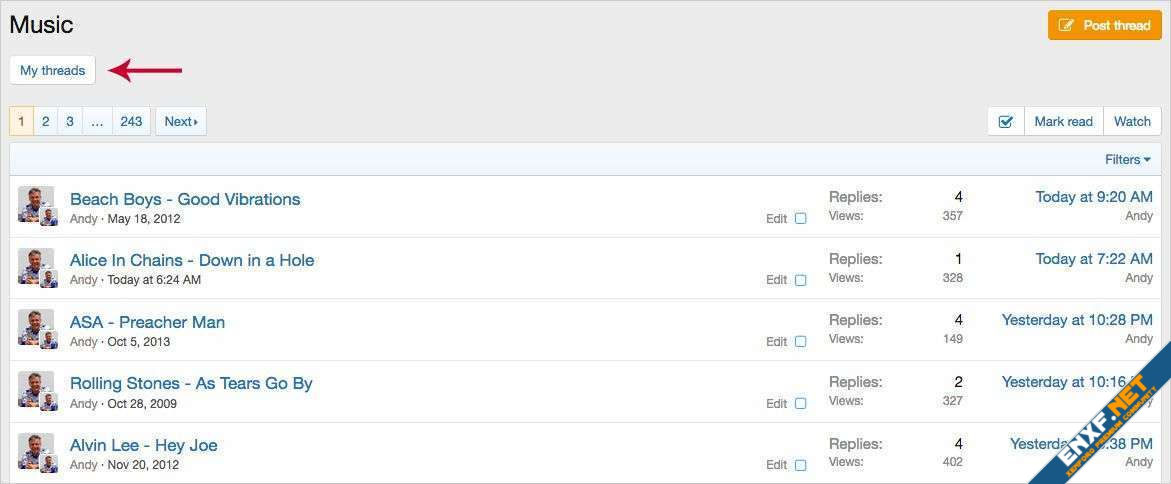Click avatar beside Rolling Stones thread

[x=36, y=389]
